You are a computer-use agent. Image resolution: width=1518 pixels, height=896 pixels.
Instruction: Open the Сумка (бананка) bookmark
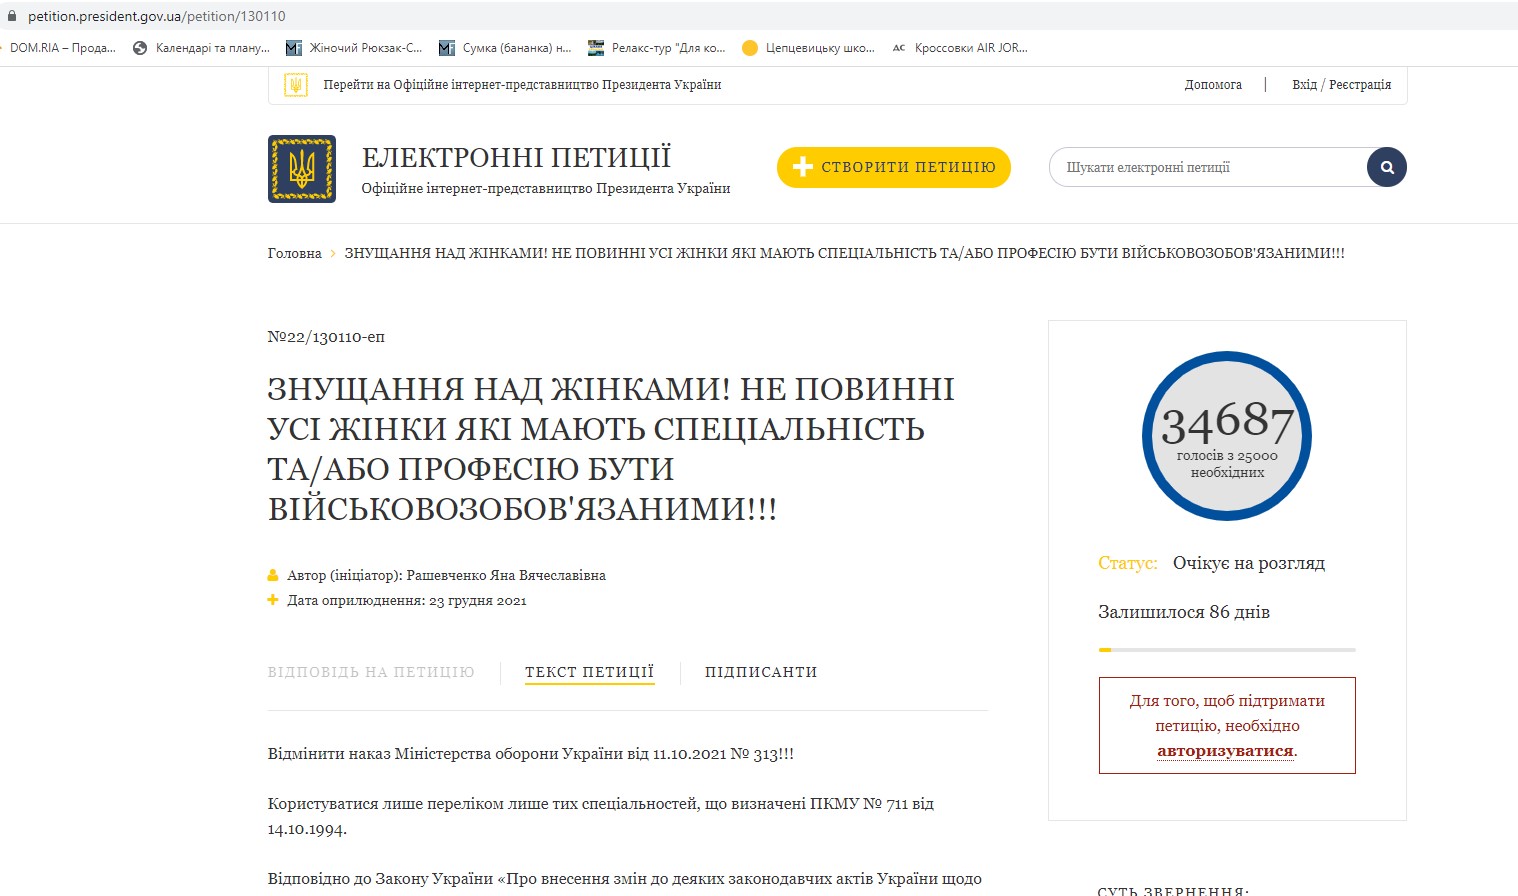[x=506, y=48]
